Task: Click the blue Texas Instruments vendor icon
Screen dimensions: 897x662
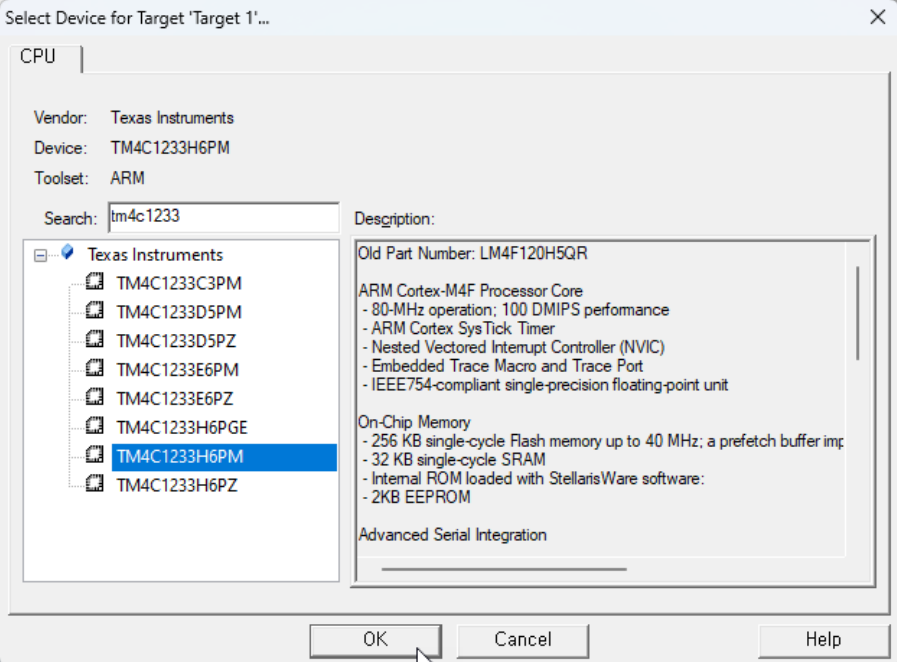Action: pyautogui.click(x=68, y=252)
